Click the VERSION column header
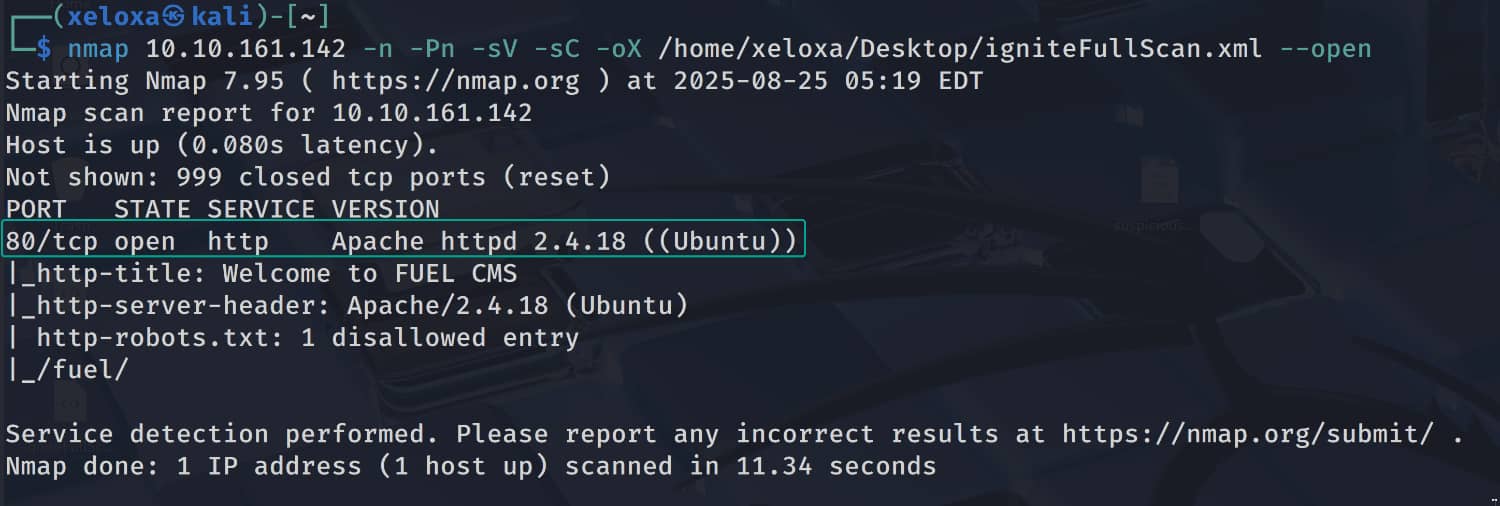The image size is (1500, 506). [x=385, y=209]
